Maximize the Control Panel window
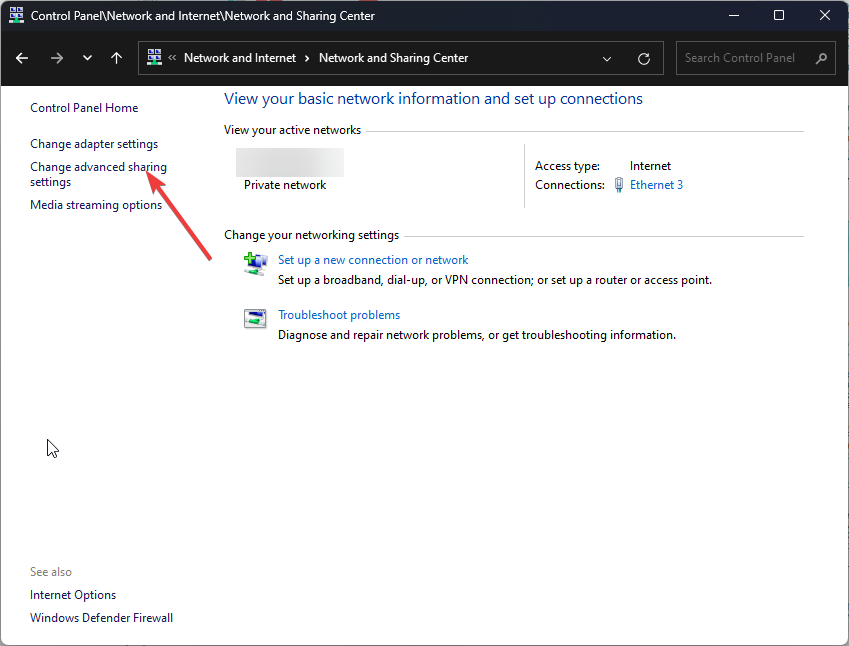 (779, 15)
